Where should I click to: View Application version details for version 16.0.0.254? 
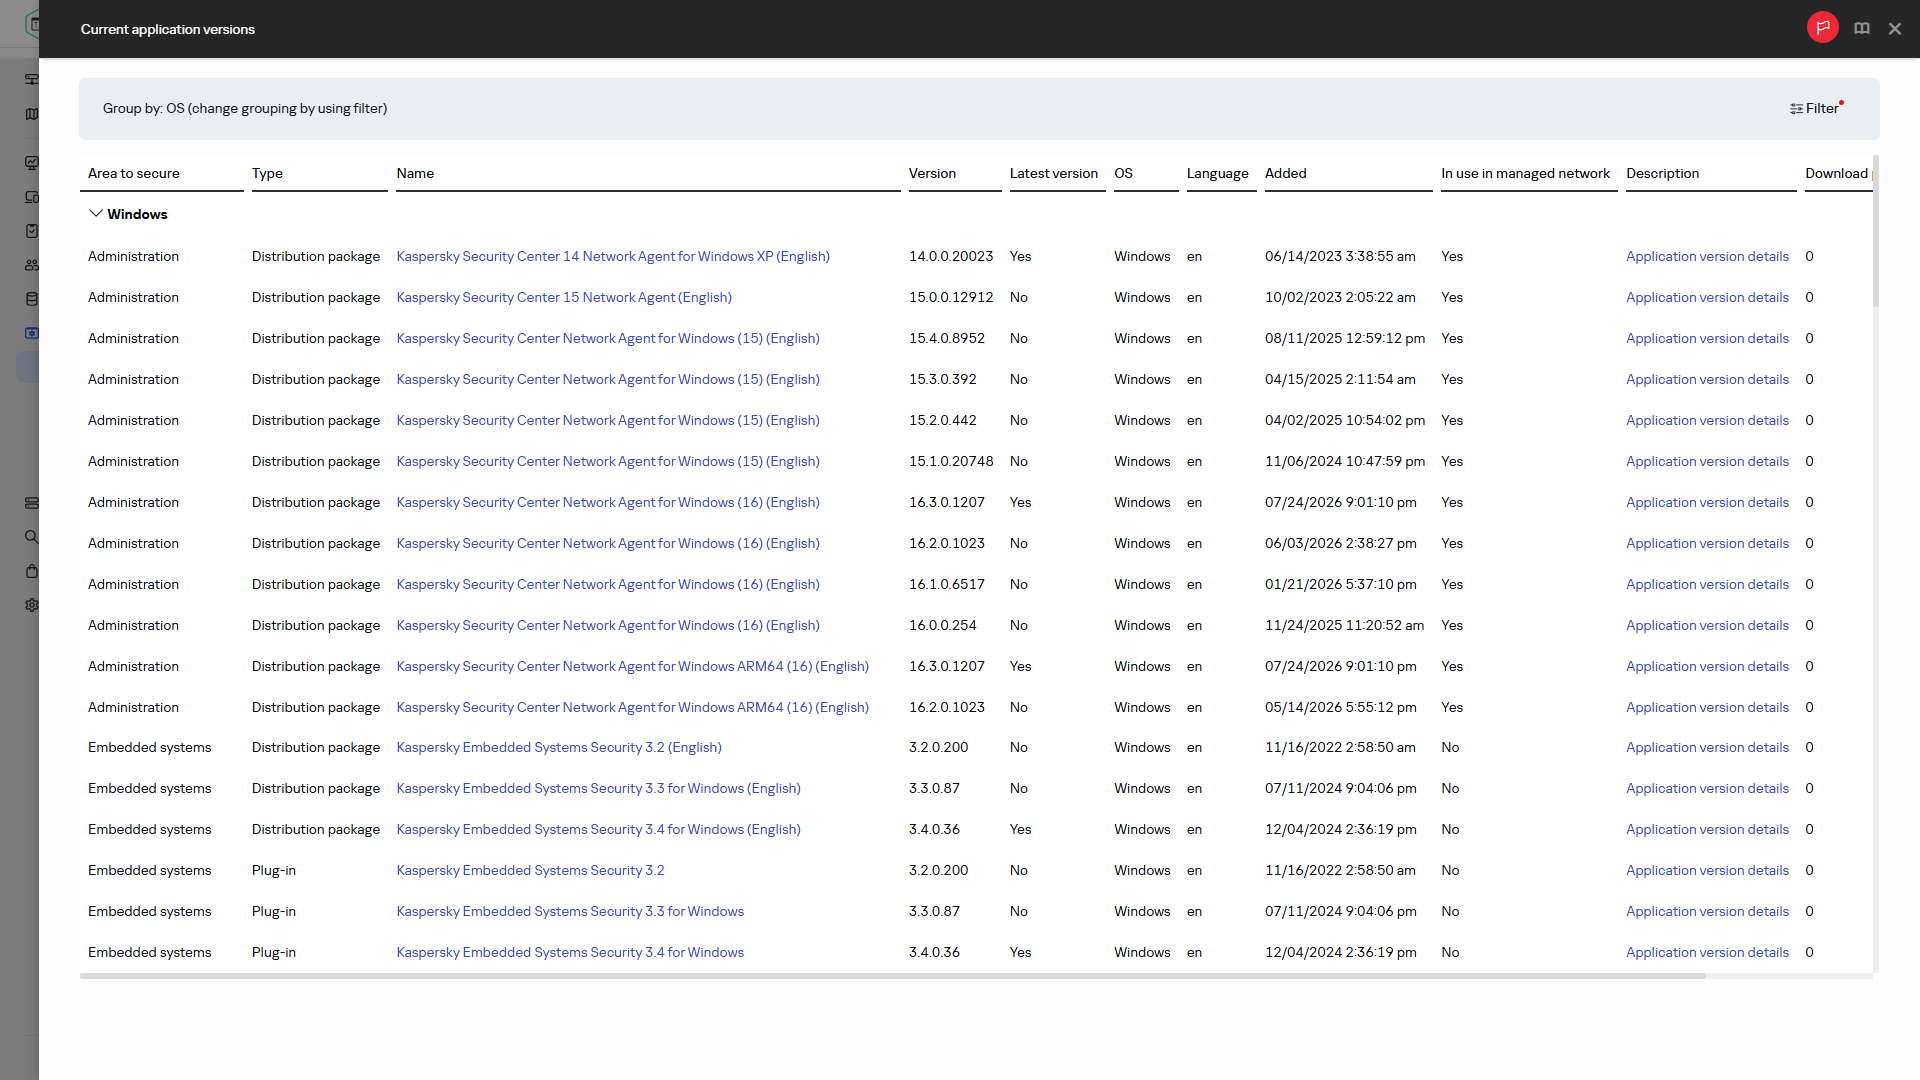[x=1707, y=625]
